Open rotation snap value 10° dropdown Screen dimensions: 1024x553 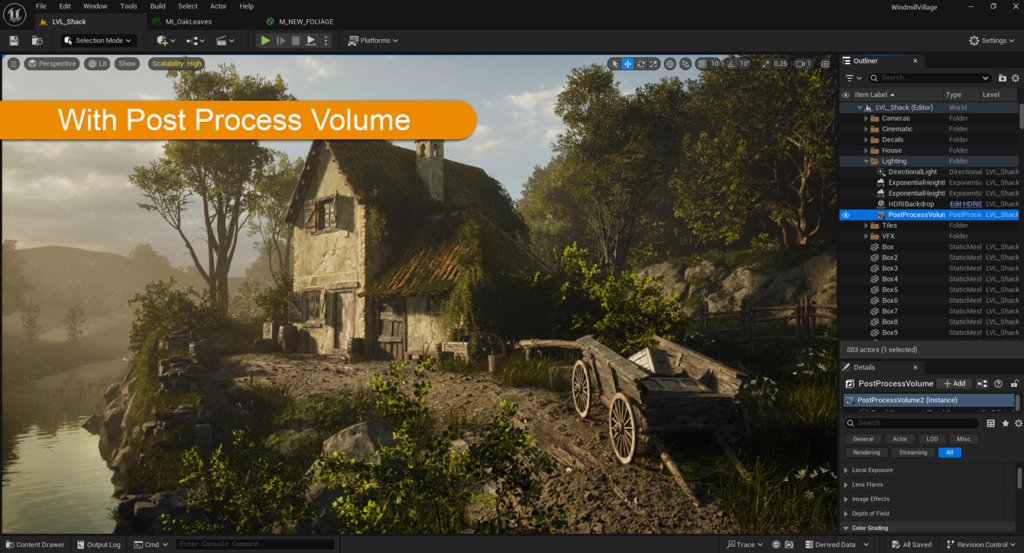coord(745,63)
